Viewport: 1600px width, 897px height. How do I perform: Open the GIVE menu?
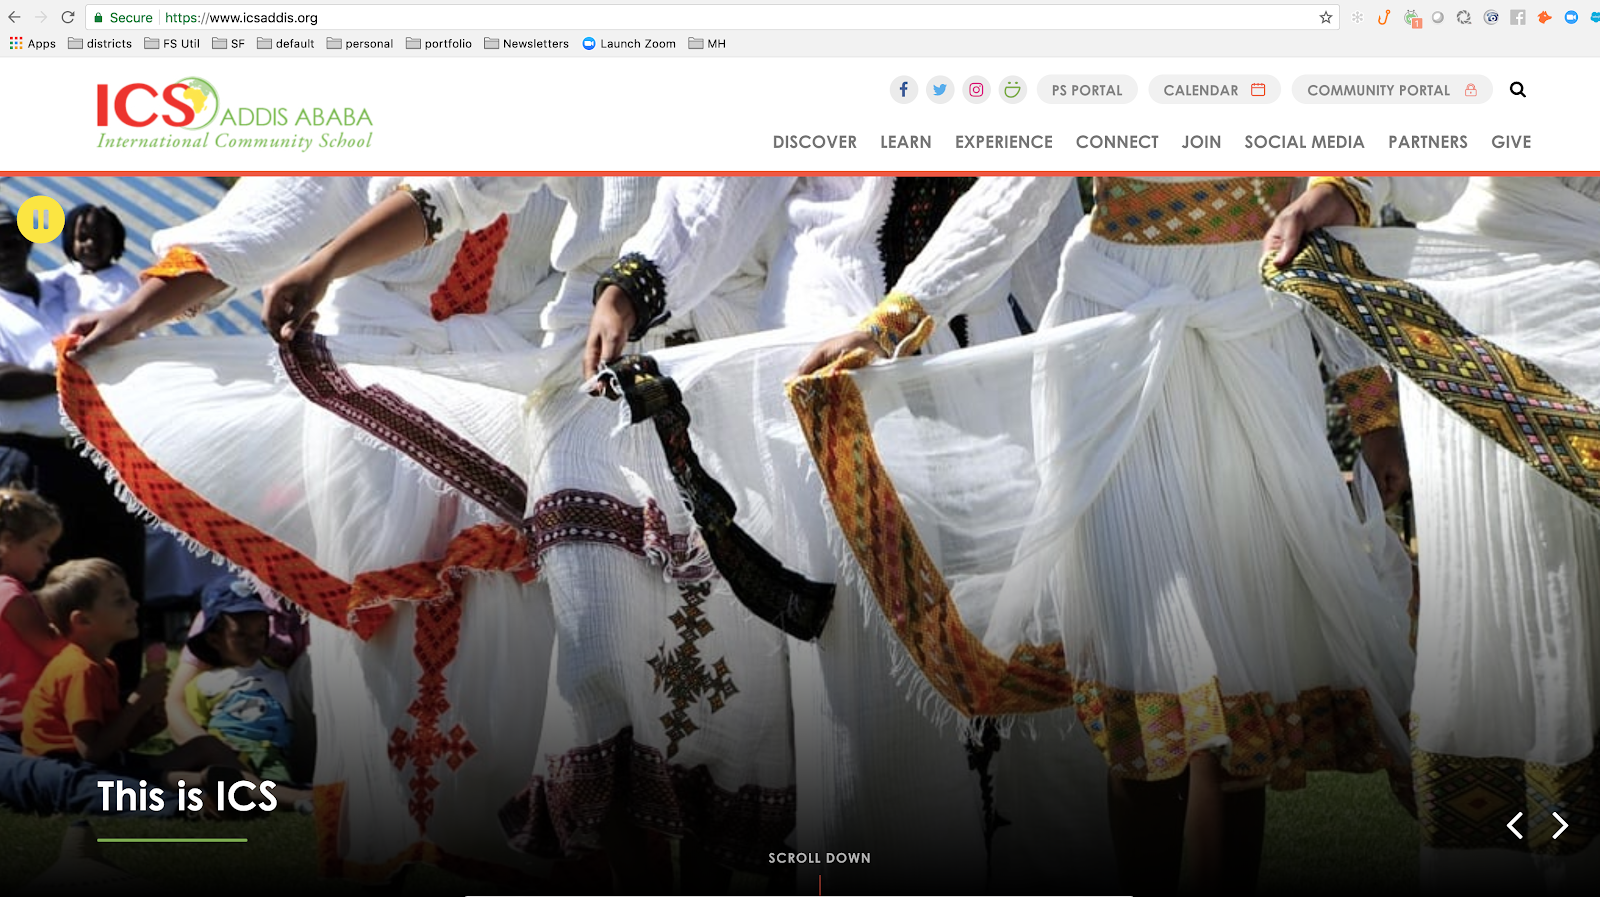(x=1511, y=142)
